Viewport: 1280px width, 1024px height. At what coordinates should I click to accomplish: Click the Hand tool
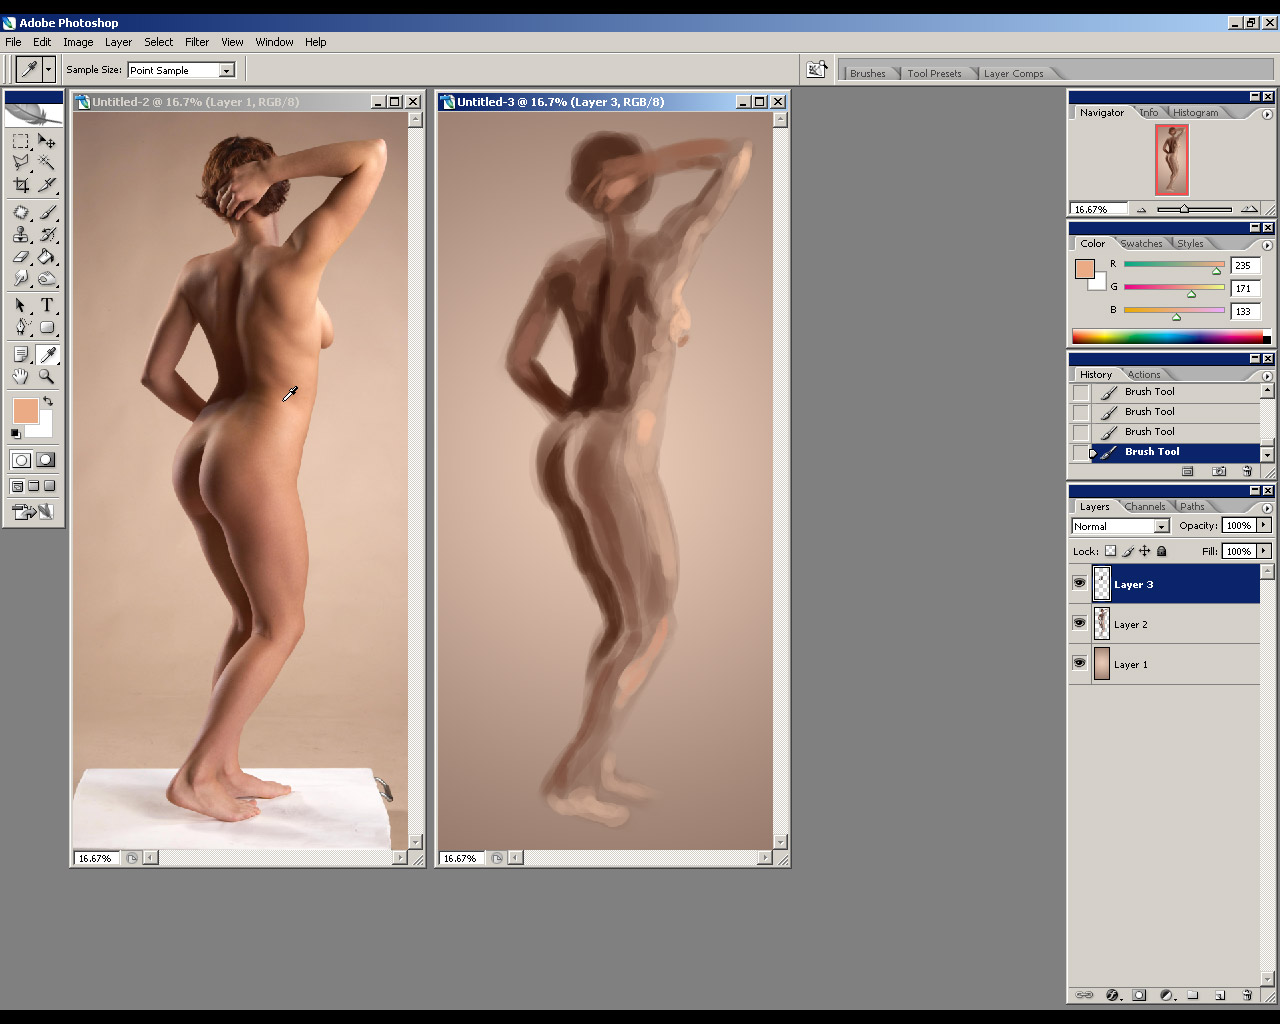point(21,377)
